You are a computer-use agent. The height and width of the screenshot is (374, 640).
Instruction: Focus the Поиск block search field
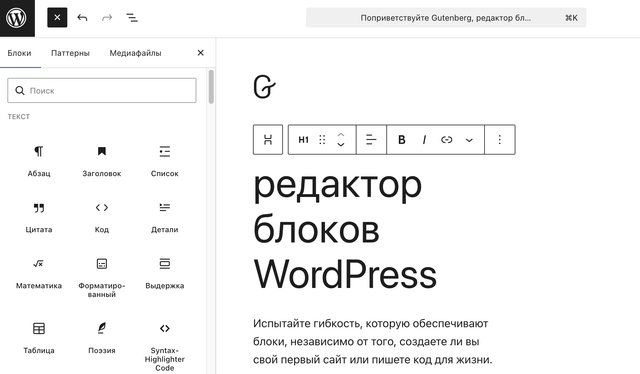[102, 90]
